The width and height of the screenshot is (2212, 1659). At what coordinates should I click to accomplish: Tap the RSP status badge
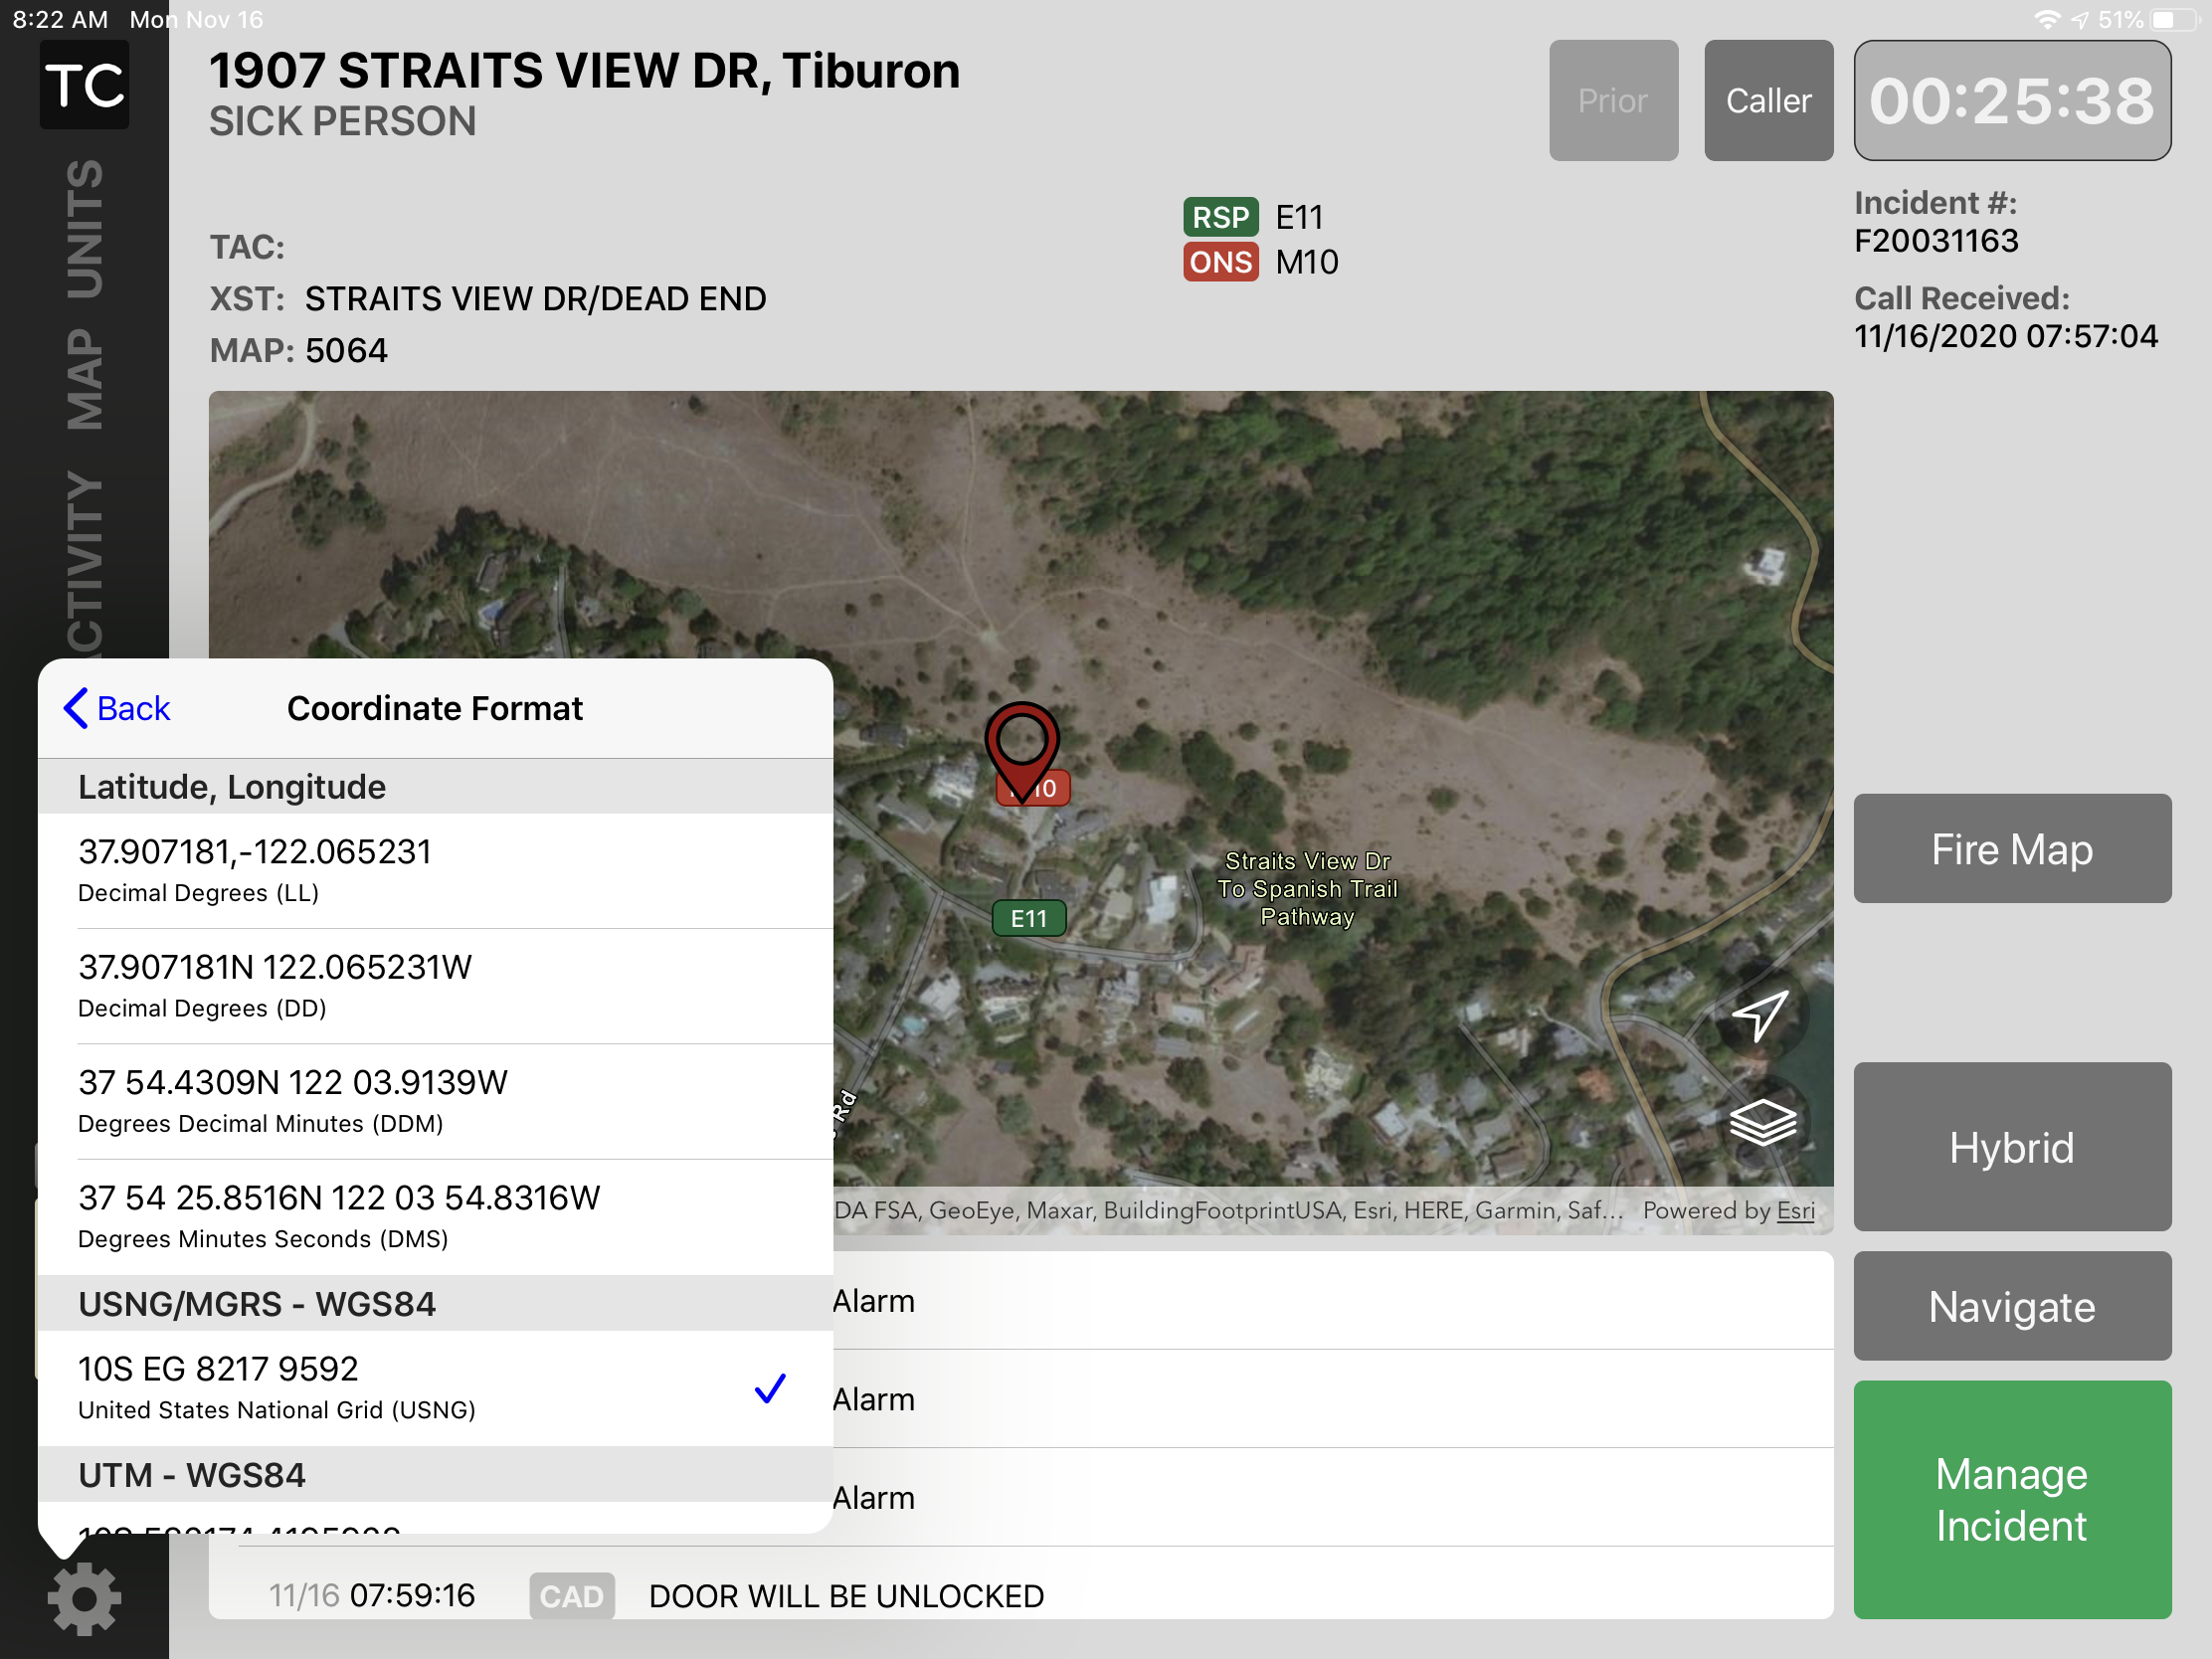click(1220, 217)
